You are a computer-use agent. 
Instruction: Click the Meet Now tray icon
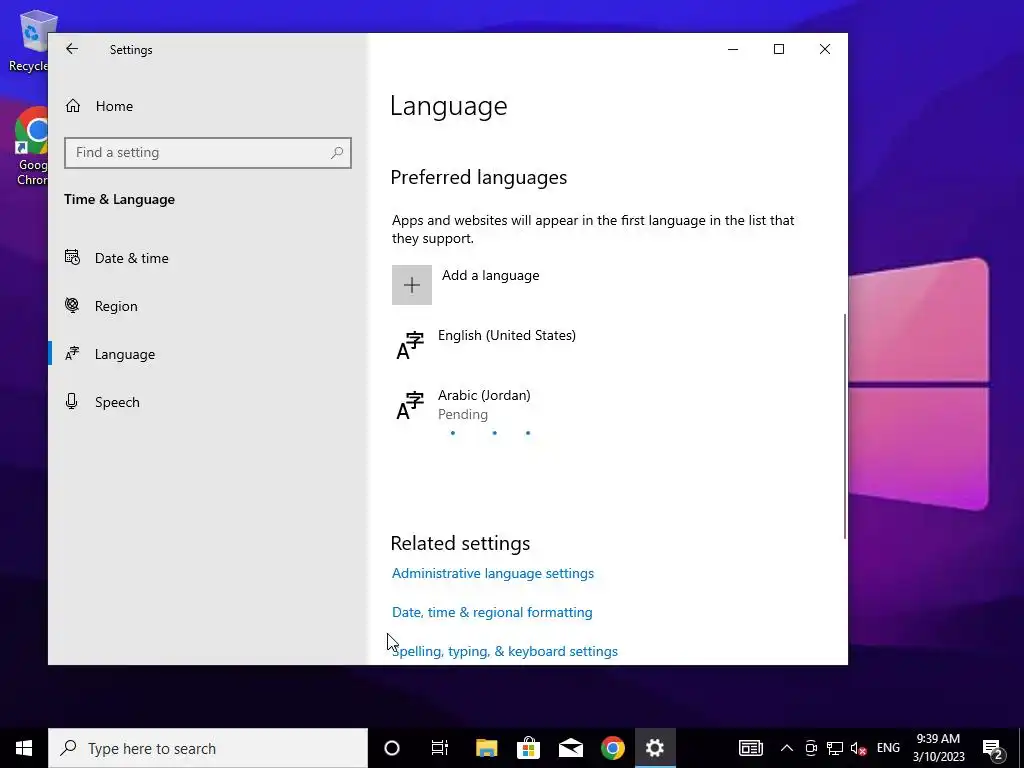(x=811, y=748)
